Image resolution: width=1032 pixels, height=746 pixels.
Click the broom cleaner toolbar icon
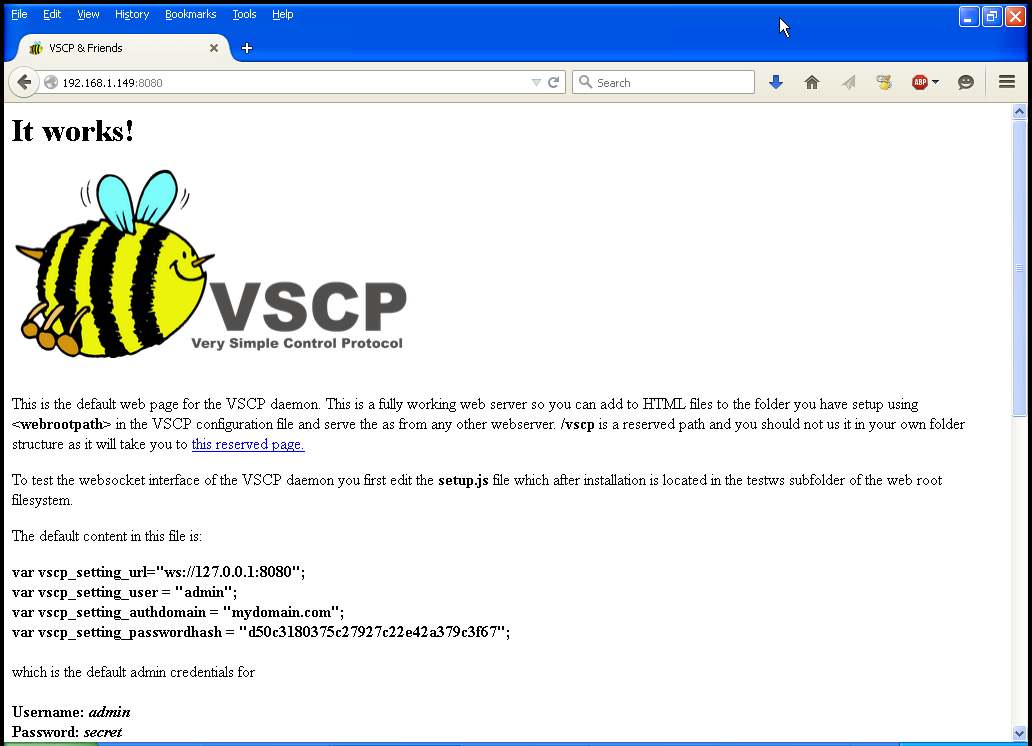tap(884, 83)
